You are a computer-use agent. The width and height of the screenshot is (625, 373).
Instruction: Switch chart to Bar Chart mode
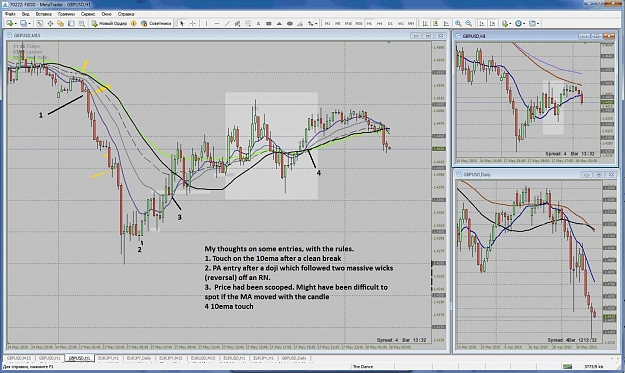[425, 24]
